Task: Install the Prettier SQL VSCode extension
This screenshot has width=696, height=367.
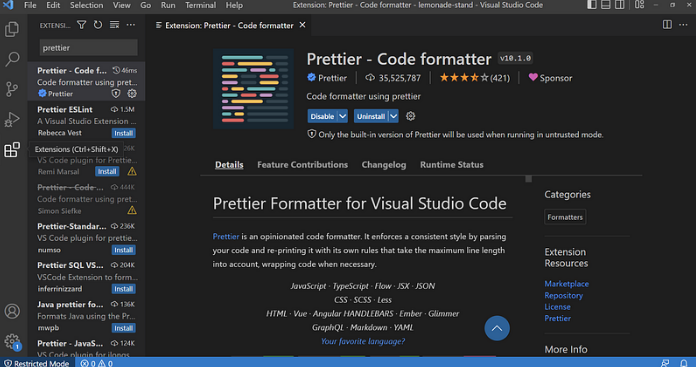Action: point(123,289)
